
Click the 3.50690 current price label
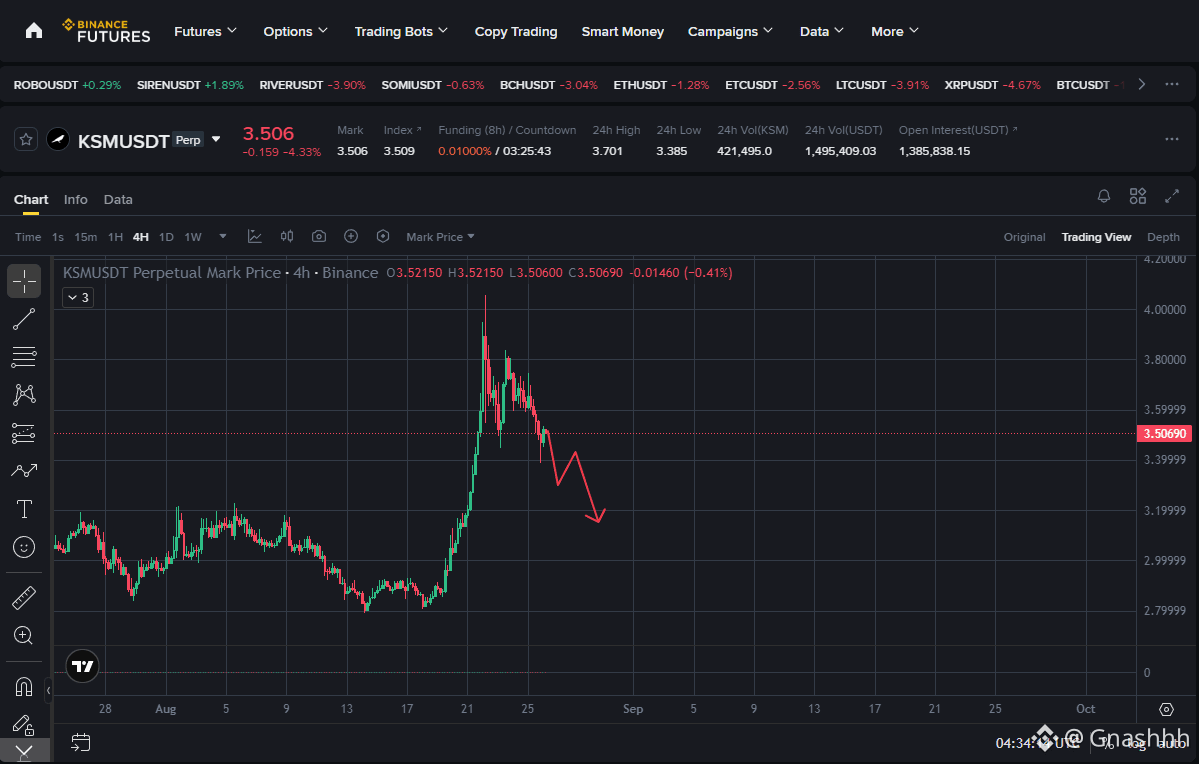1164,434
